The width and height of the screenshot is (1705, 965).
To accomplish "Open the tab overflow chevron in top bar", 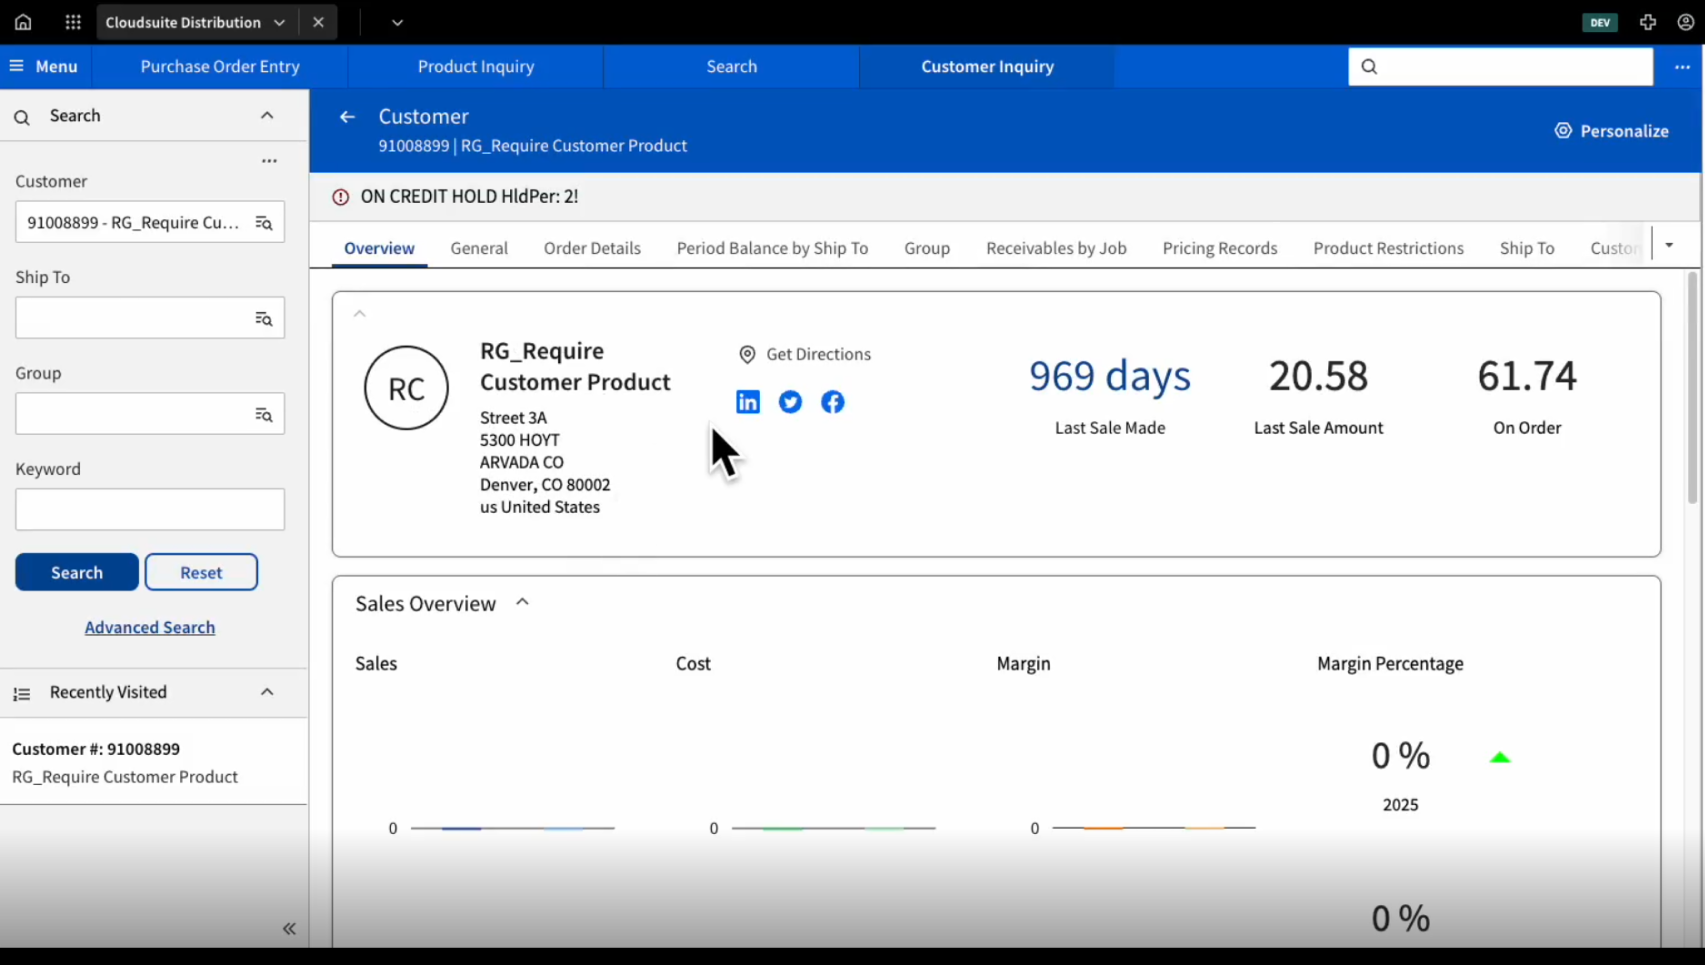I will pyautogui.click(x=397, y=22).
